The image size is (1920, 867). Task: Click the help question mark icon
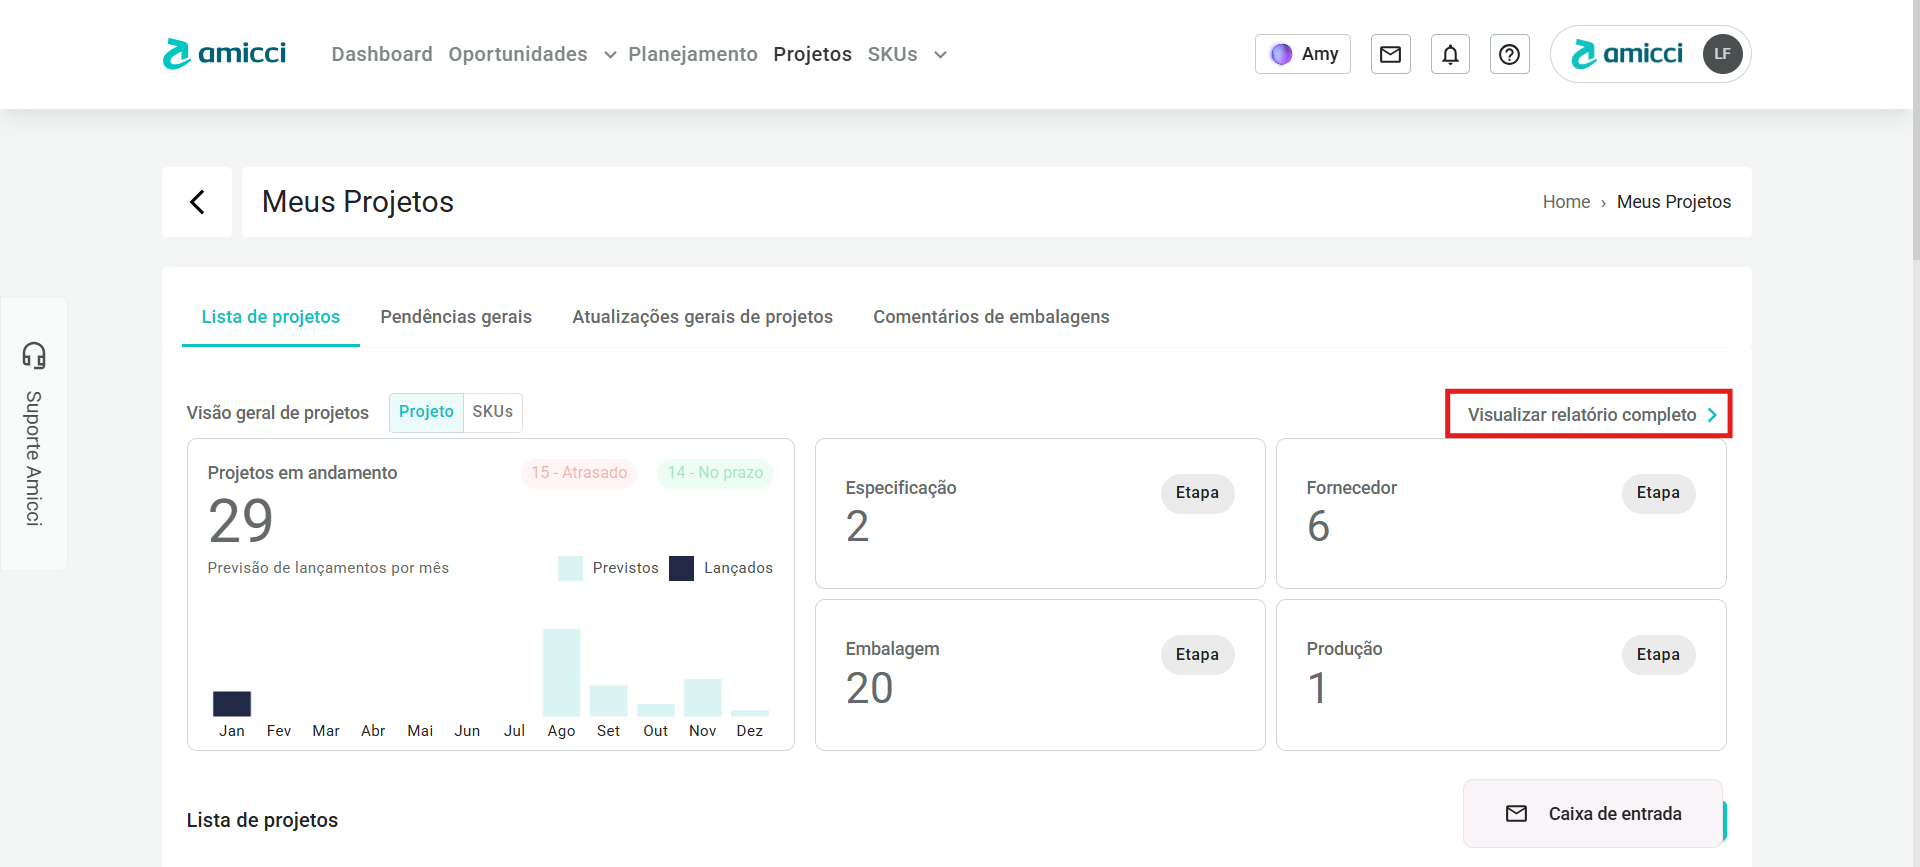pyautogui.click(x=1509, y=54)
